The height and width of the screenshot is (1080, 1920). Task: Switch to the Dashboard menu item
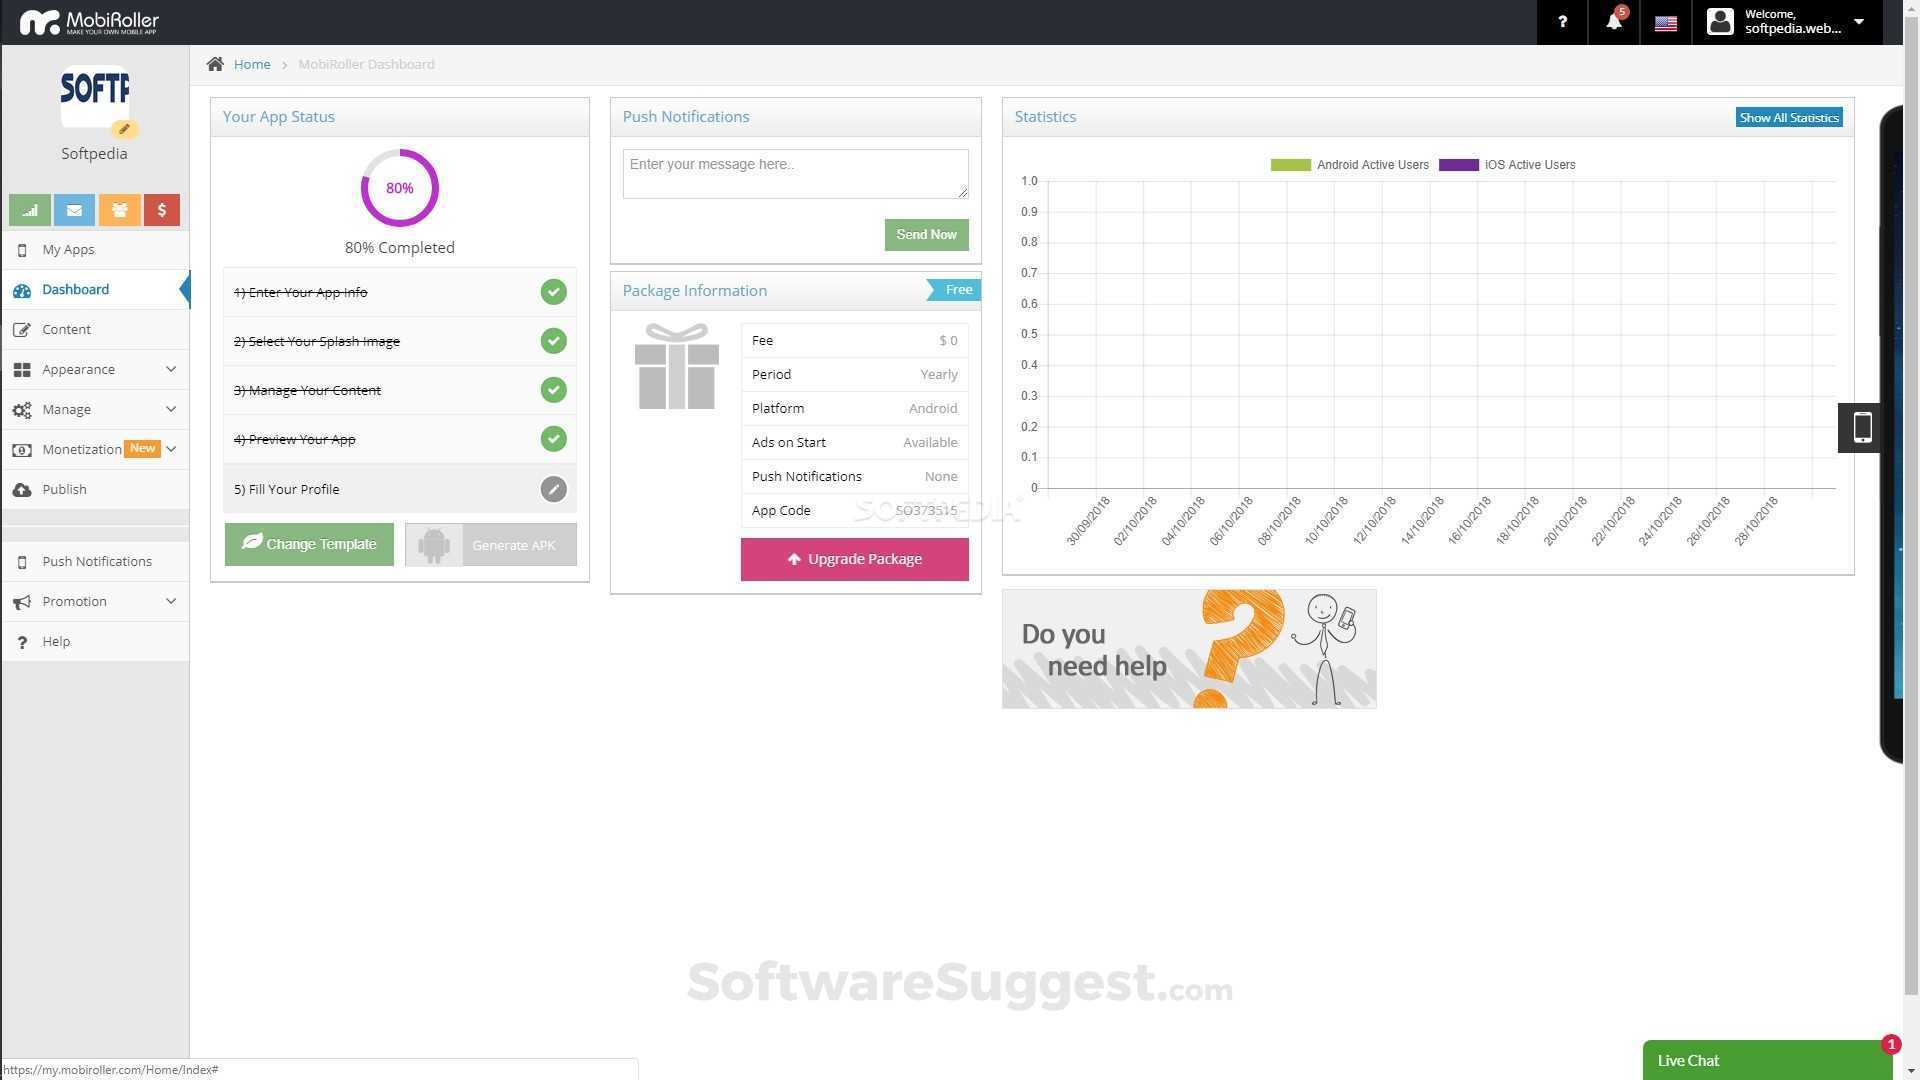coord(75,289)
